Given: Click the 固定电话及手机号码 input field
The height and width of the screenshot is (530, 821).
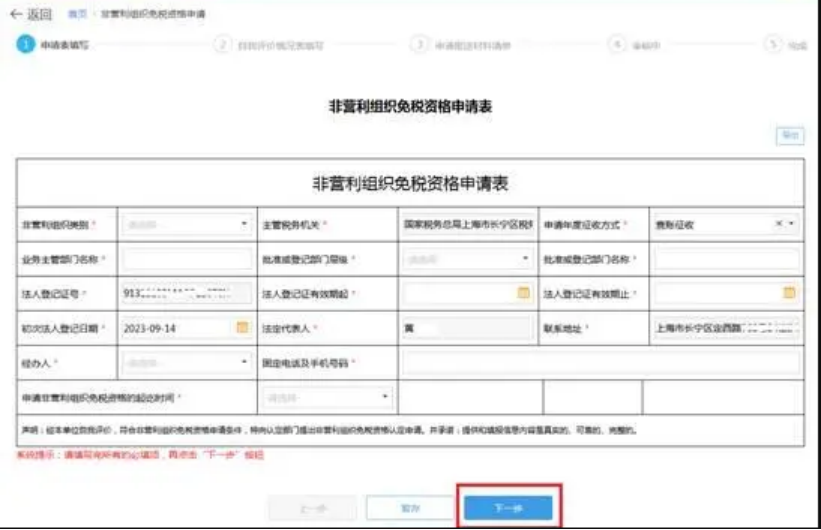Looking at the screenshot, I should [601, 363].
